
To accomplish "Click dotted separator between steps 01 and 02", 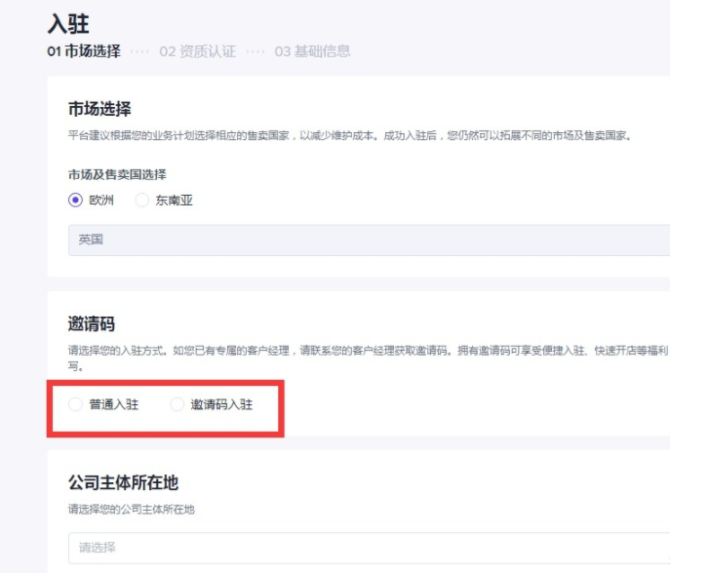I will [x=139, y=51].
